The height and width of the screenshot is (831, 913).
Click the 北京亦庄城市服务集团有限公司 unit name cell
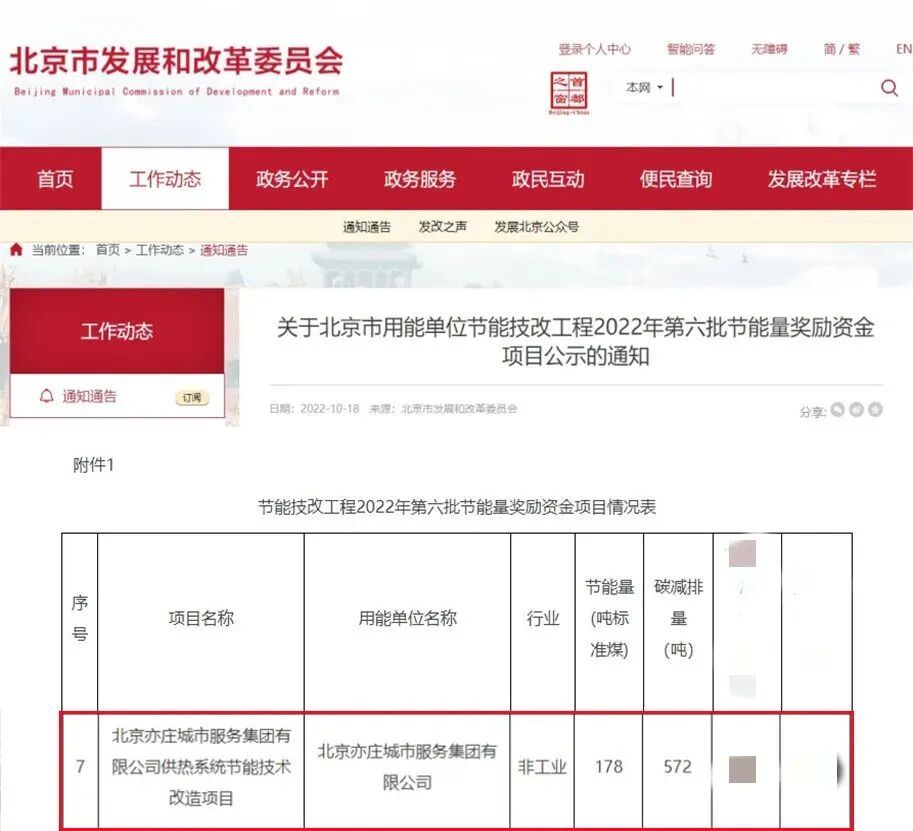coord(407,766)
